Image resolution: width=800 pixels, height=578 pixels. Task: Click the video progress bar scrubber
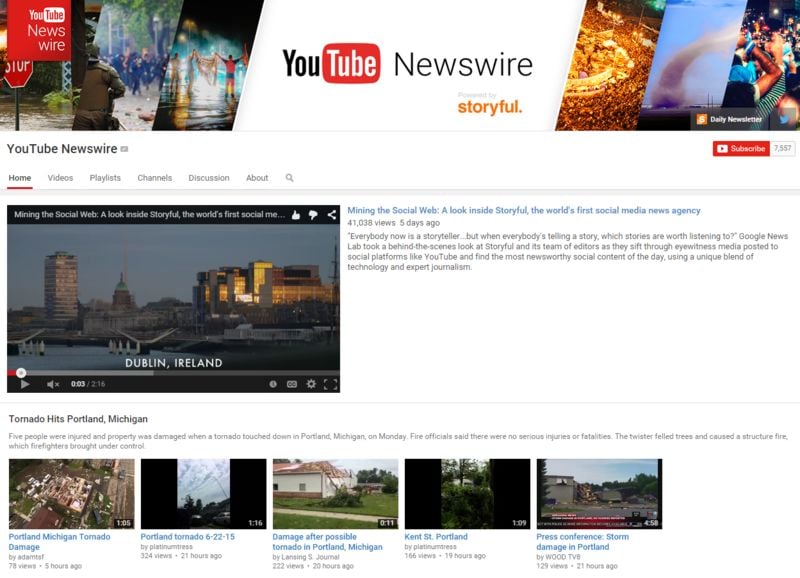pyautogui.click(x=21, y=373)
